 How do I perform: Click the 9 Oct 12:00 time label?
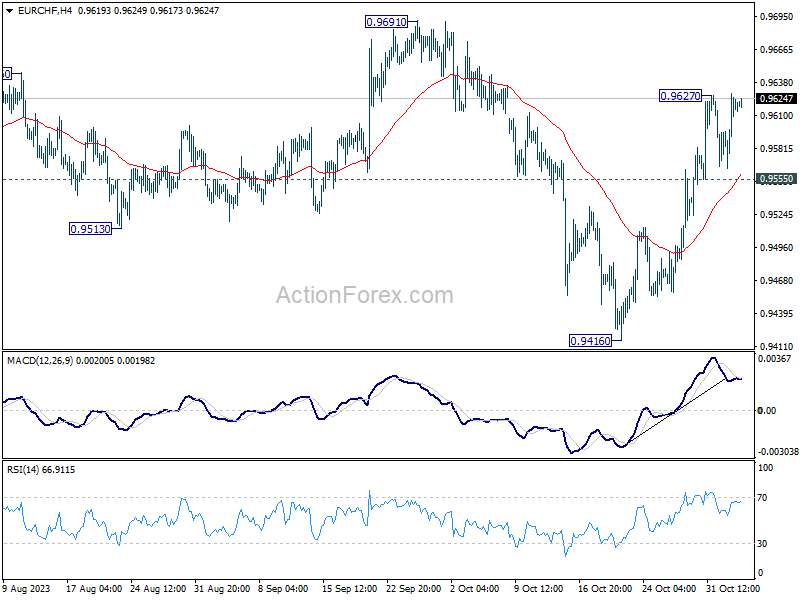(x=539, y=589)
